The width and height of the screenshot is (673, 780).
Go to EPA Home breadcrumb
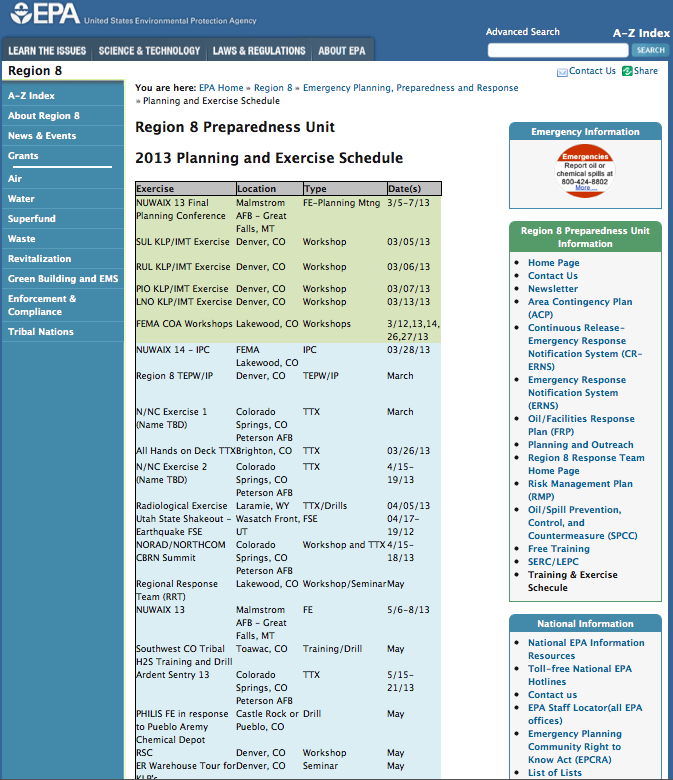pyautogui.click(x=221, y=88)
